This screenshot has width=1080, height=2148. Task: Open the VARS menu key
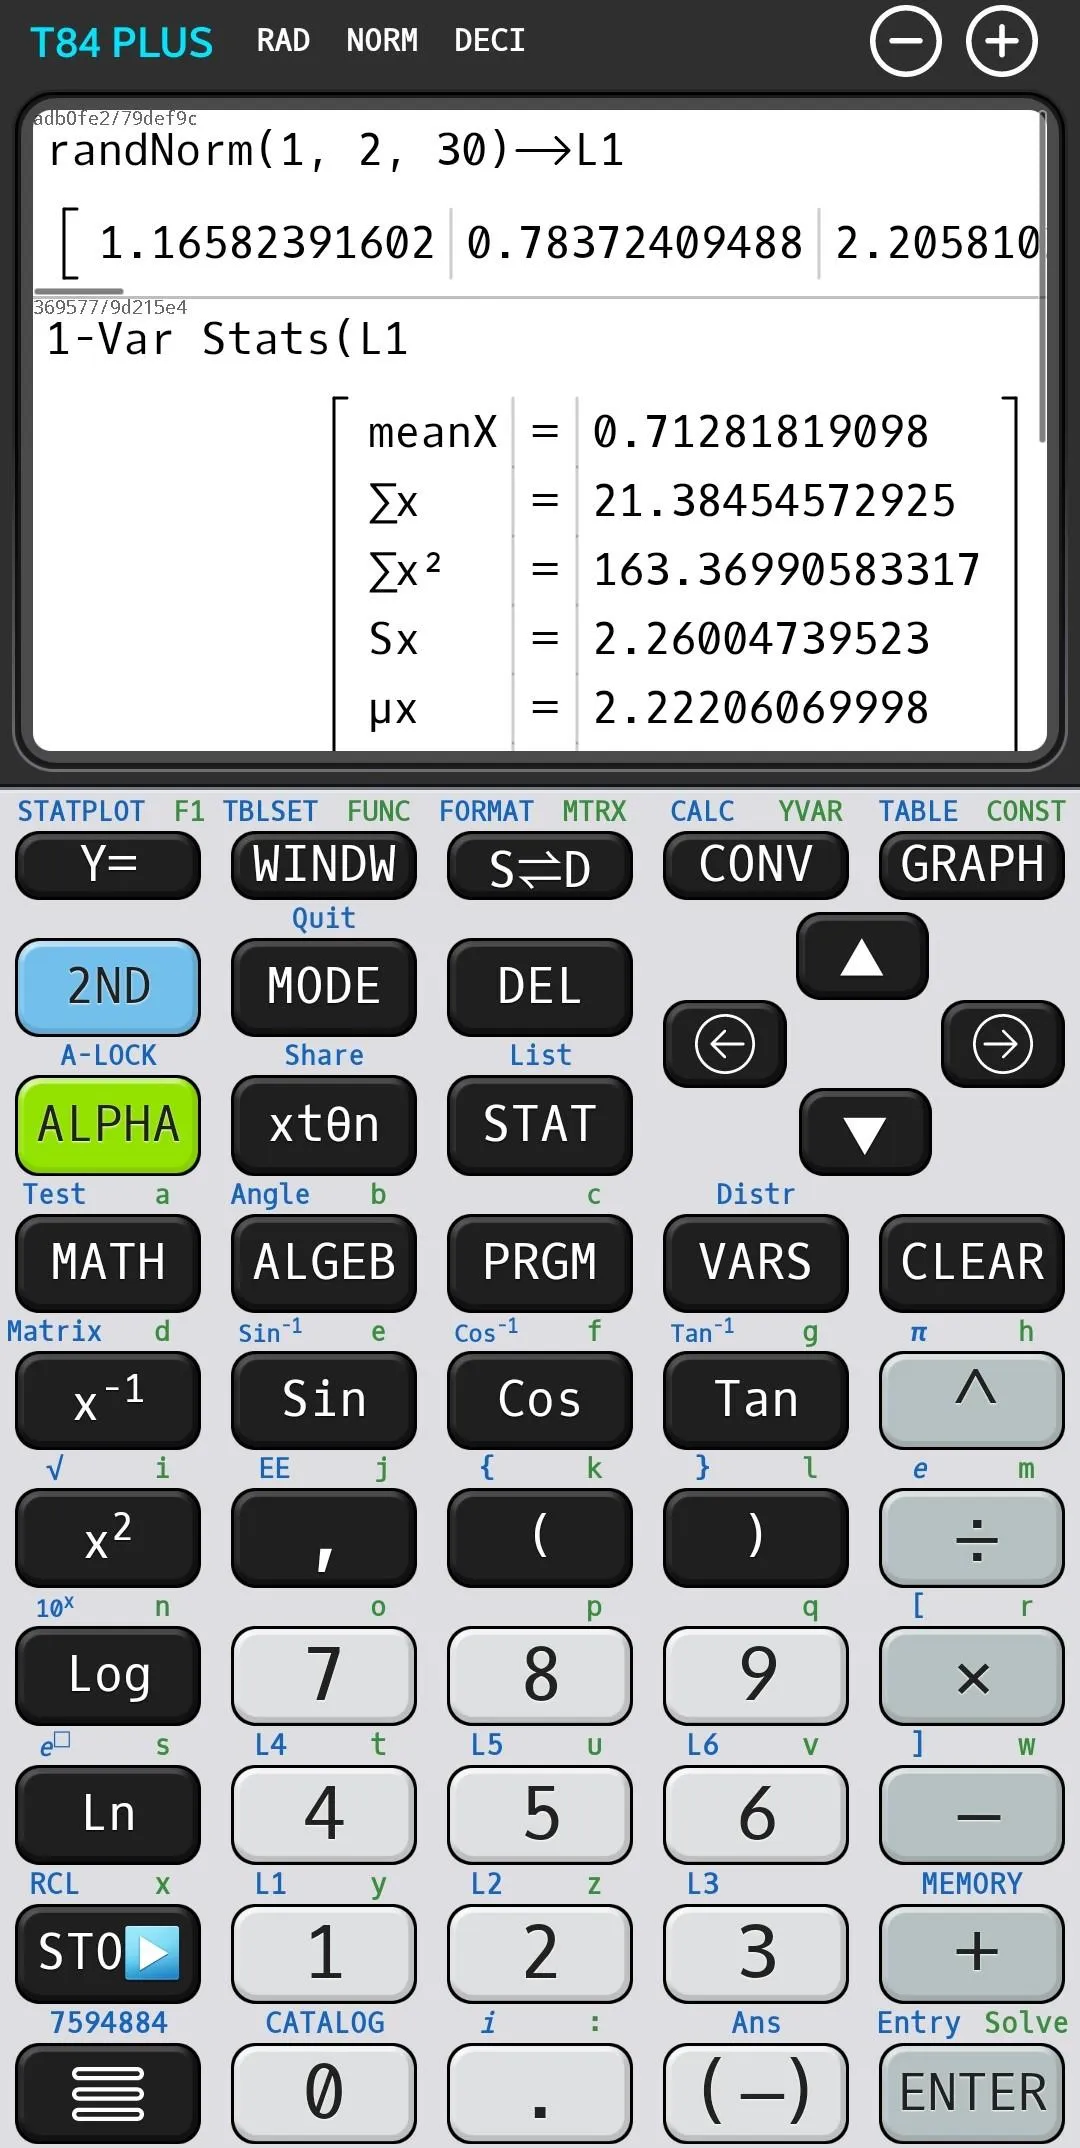[756, 1262]
